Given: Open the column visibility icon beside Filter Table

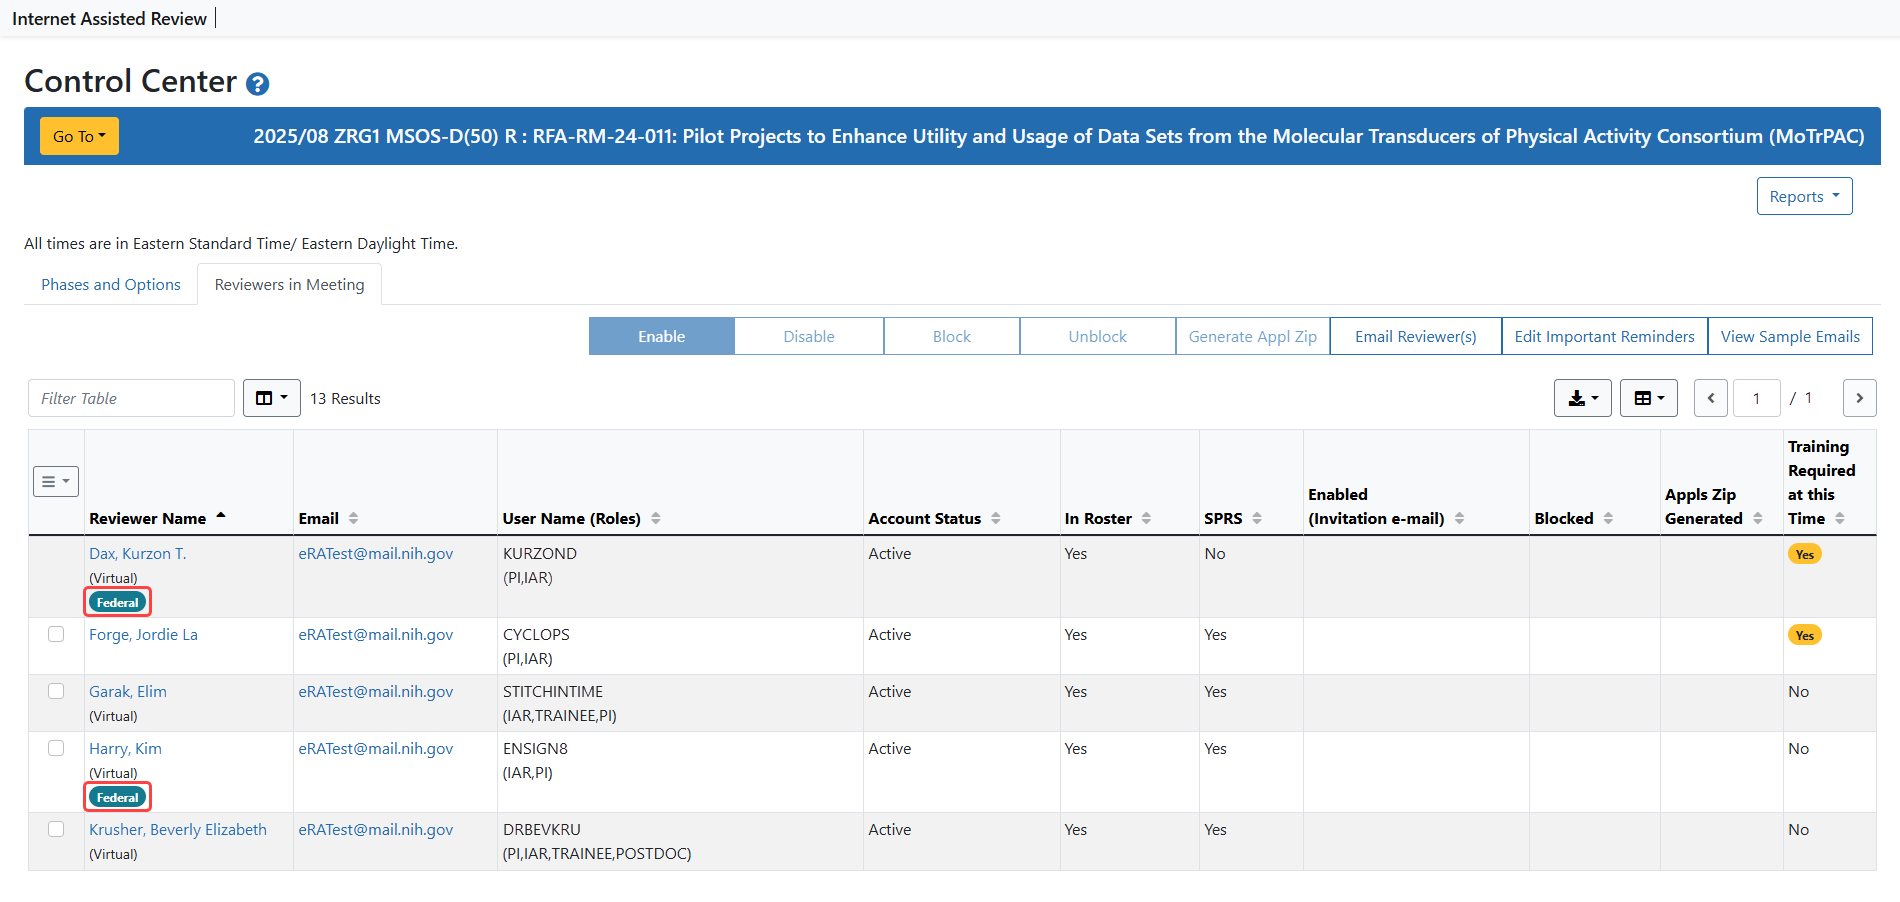Looking at the screenshot, I should [x=271, y=398].
